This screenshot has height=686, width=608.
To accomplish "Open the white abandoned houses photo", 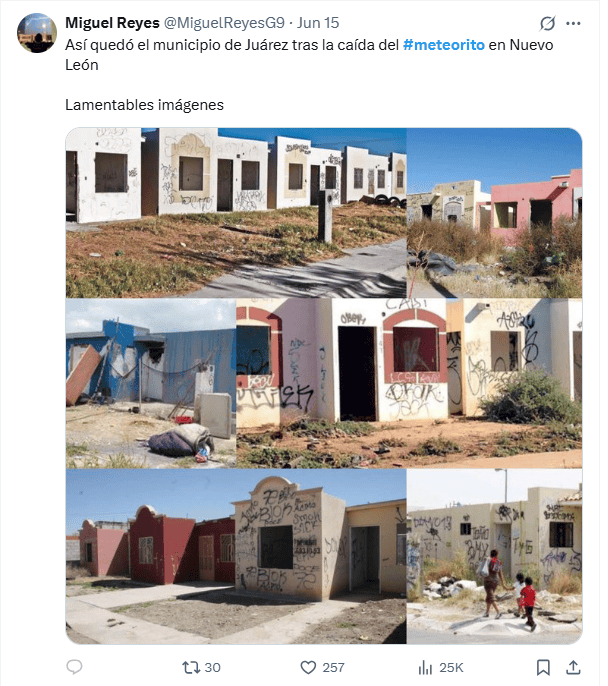I will 236,213.
